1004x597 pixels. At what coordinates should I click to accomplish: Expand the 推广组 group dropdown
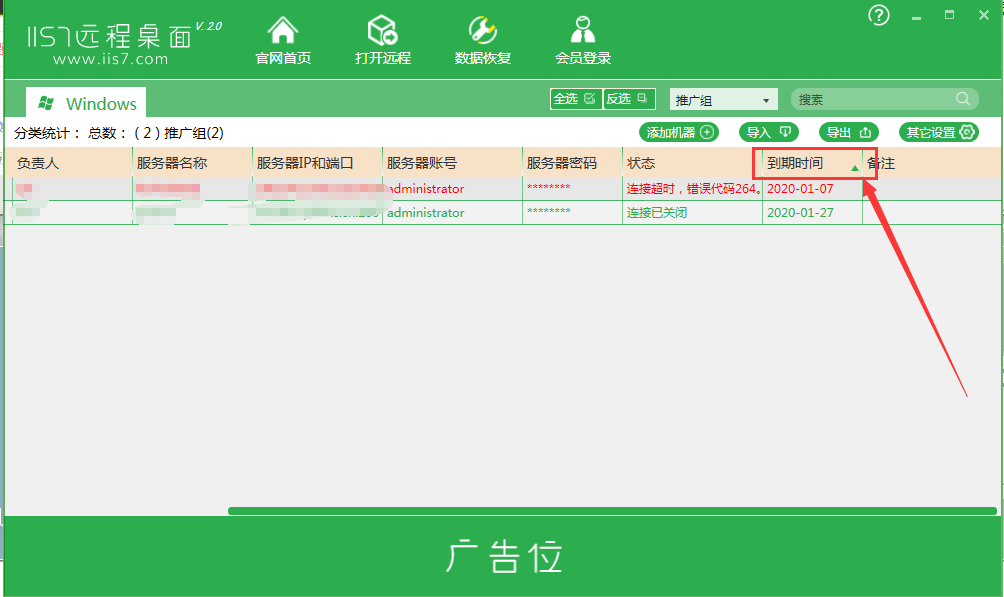[x=723, y=100]
